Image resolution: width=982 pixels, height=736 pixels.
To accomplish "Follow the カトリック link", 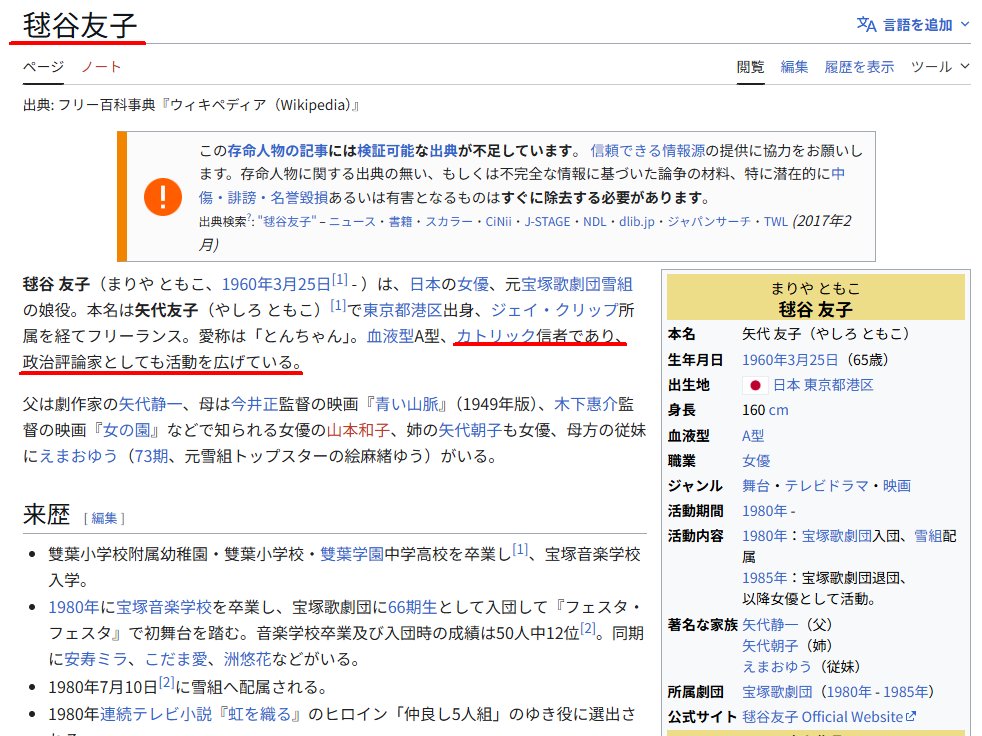I will click(x=496, y=335).
